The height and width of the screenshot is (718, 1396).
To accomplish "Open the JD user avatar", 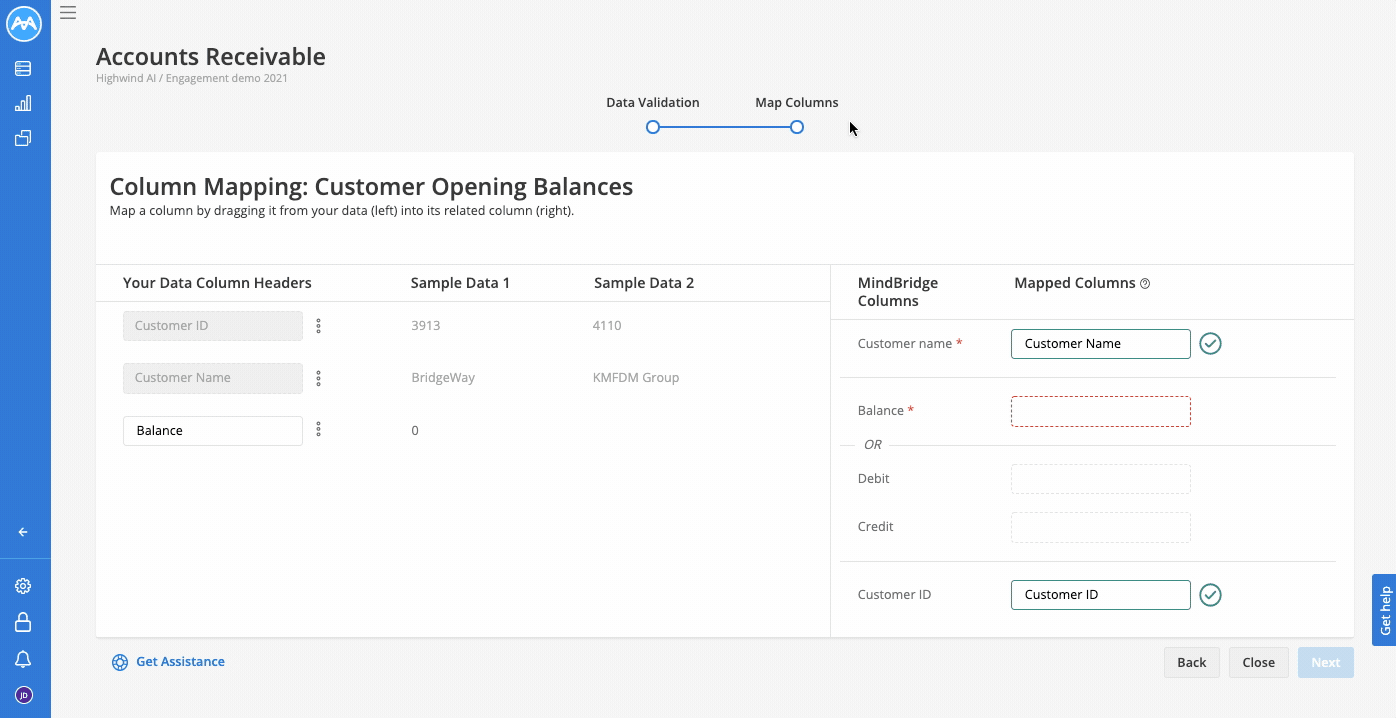I will pos(24,695).
